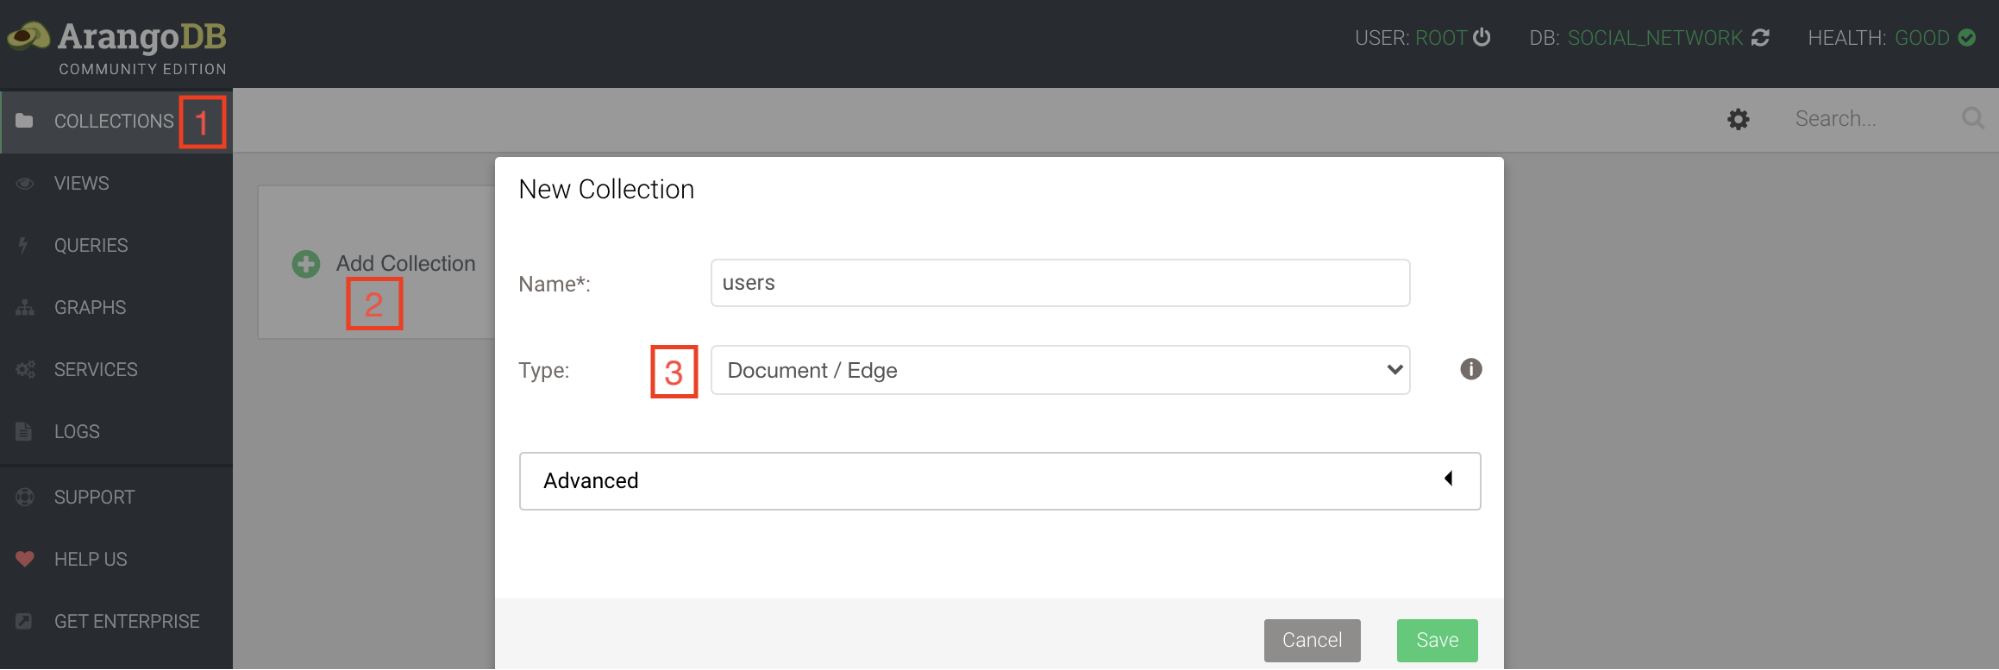Image resolution: width=1999 pixels, height=670 pixels.
Task: Save the new collection
Action: coord(1436,640)
